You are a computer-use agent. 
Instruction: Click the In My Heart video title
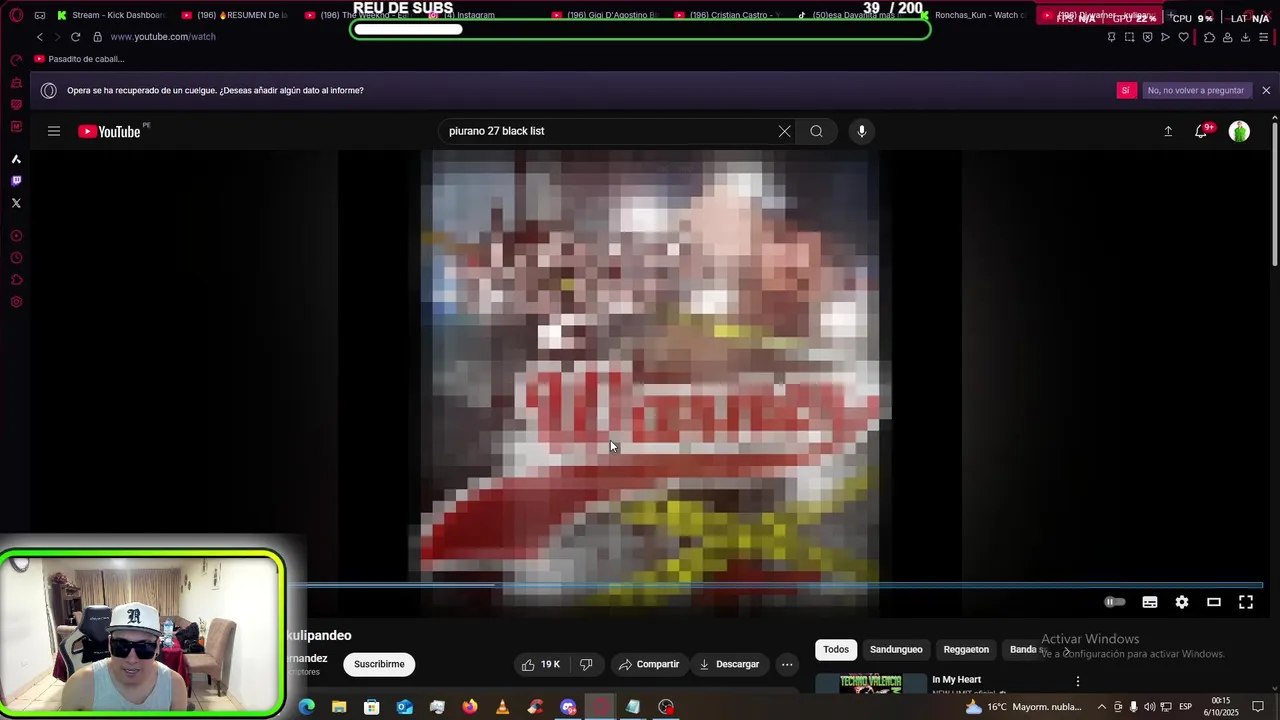(x=957, y=680)
